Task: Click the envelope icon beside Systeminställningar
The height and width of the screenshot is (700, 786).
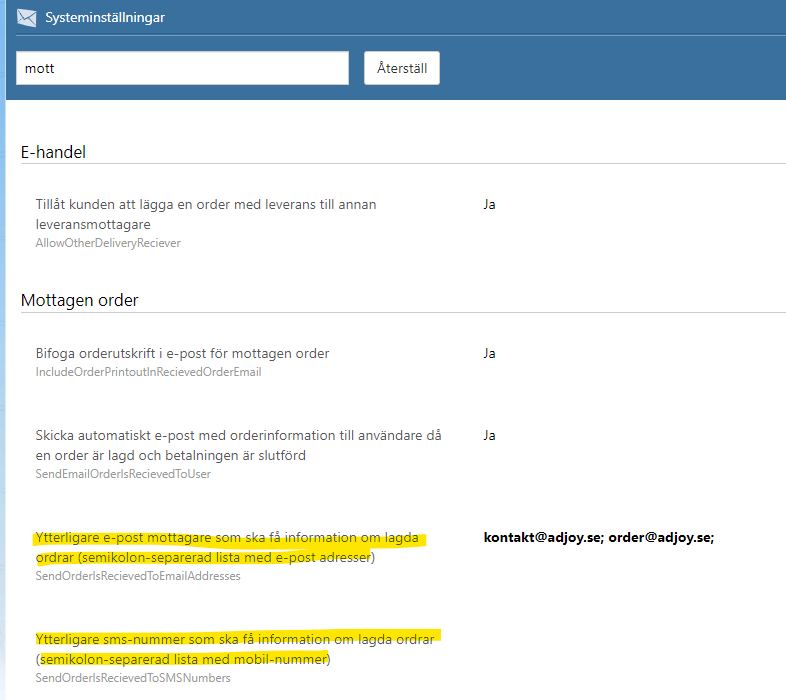Action: click(x=27, y=18)
